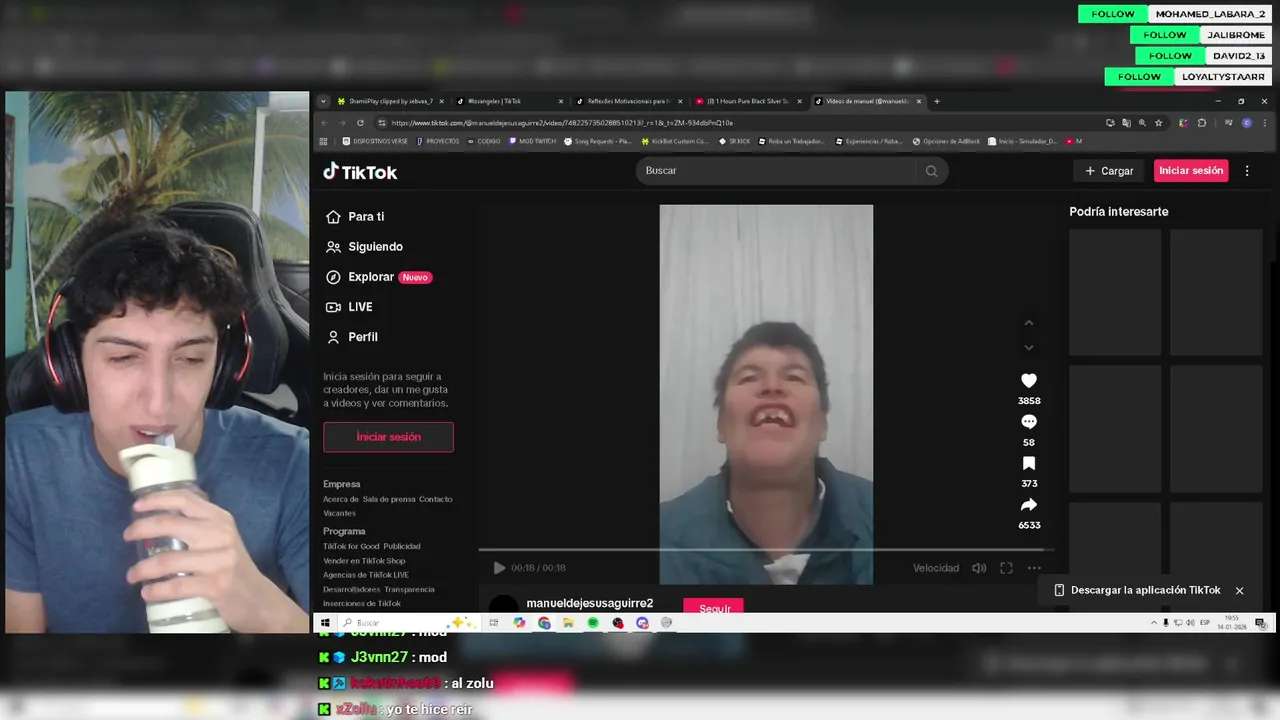Viewport: 1280px width, 720px height.
Task: Open a new browser tab
Action: point(937,101)
